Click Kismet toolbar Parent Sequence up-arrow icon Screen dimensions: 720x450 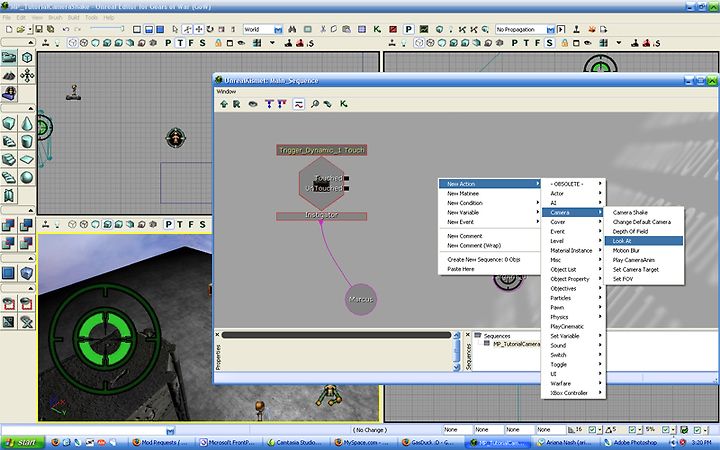coord(224,104)
